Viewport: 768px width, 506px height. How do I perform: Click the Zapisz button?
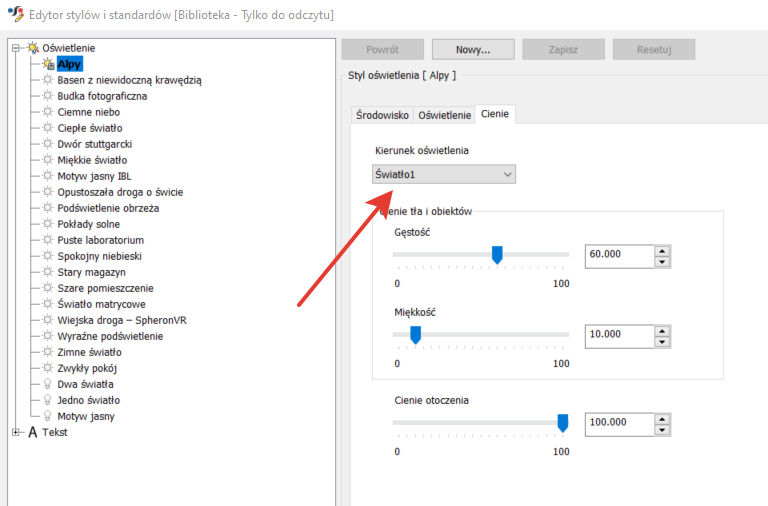coord(563,49)
